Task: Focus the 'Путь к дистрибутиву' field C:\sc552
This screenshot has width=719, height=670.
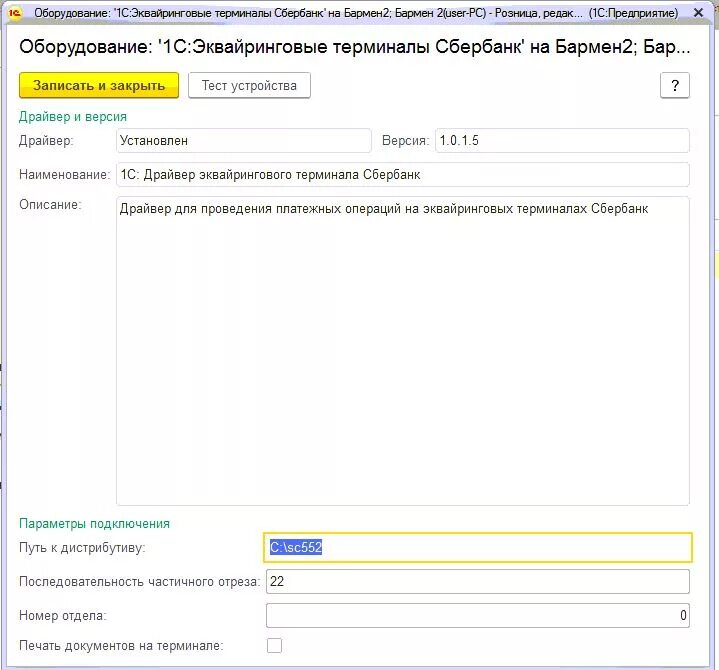Action: point(477,547)
